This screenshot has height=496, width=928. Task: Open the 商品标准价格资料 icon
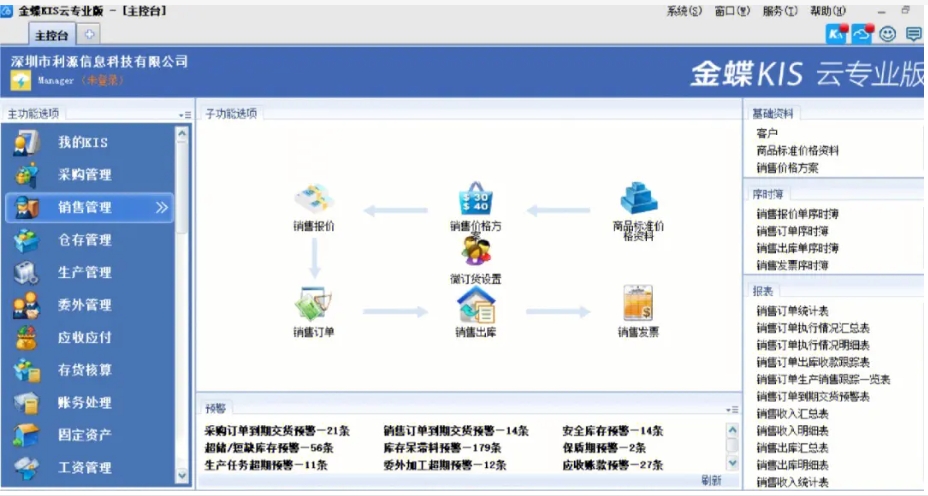639,199
